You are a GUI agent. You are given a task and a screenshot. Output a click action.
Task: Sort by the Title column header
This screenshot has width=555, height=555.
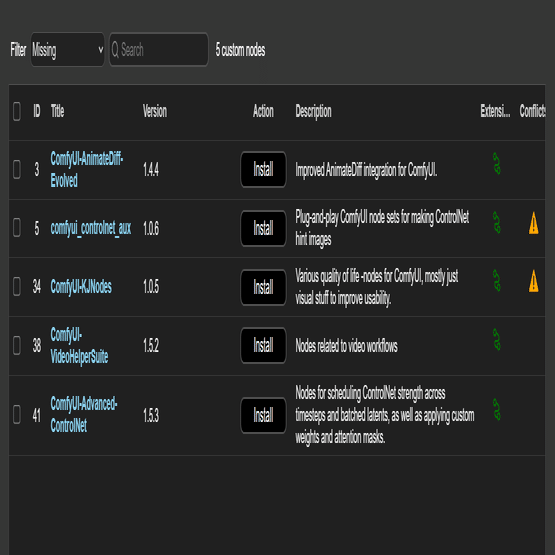pyautogui.click(x=57, y=111)
